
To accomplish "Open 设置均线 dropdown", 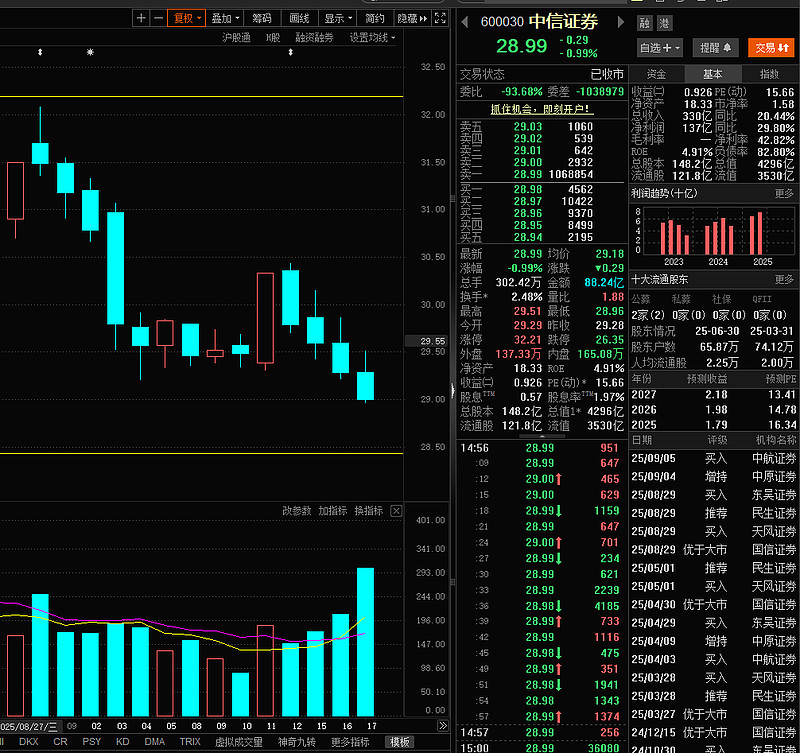I will click(x=372, y=37).
